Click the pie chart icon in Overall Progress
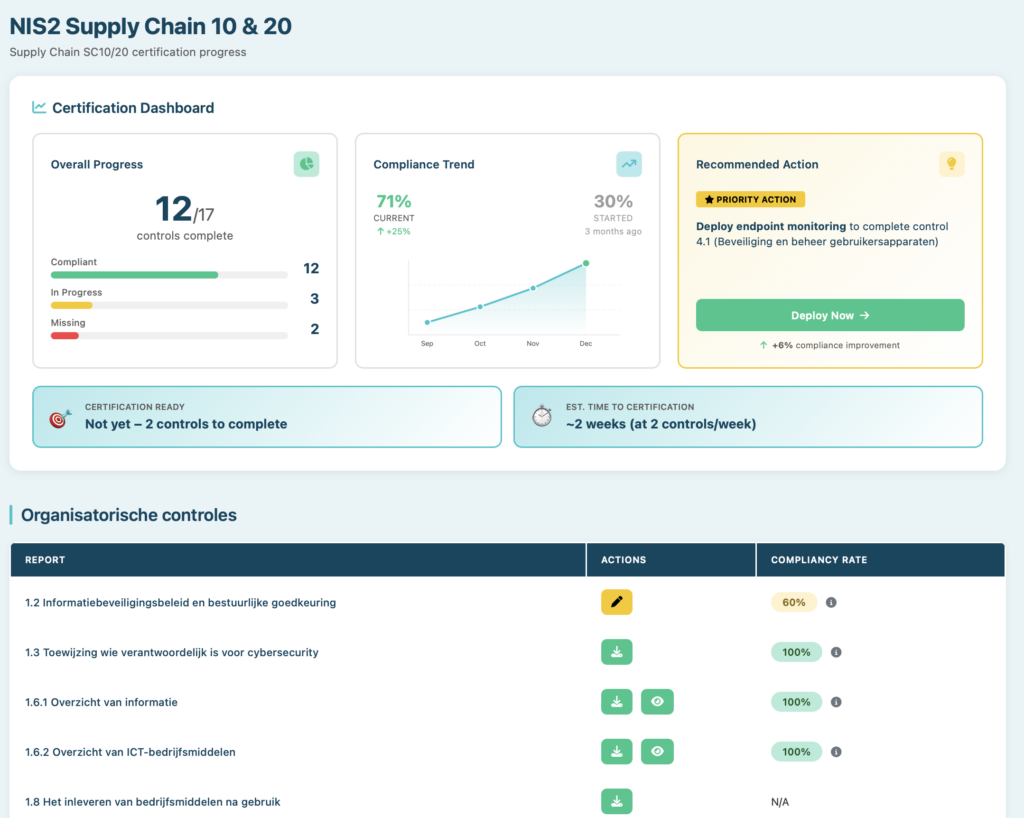1024x818 pixels. [x=306, y=164]
